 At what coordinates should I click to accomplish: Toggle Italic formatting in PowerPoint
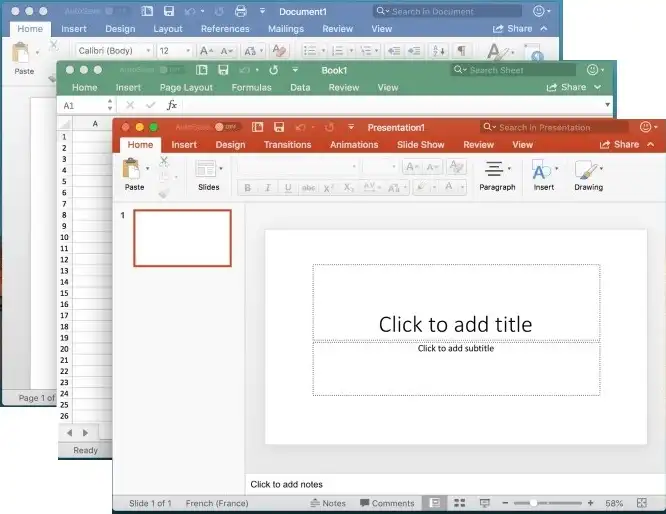268,187
